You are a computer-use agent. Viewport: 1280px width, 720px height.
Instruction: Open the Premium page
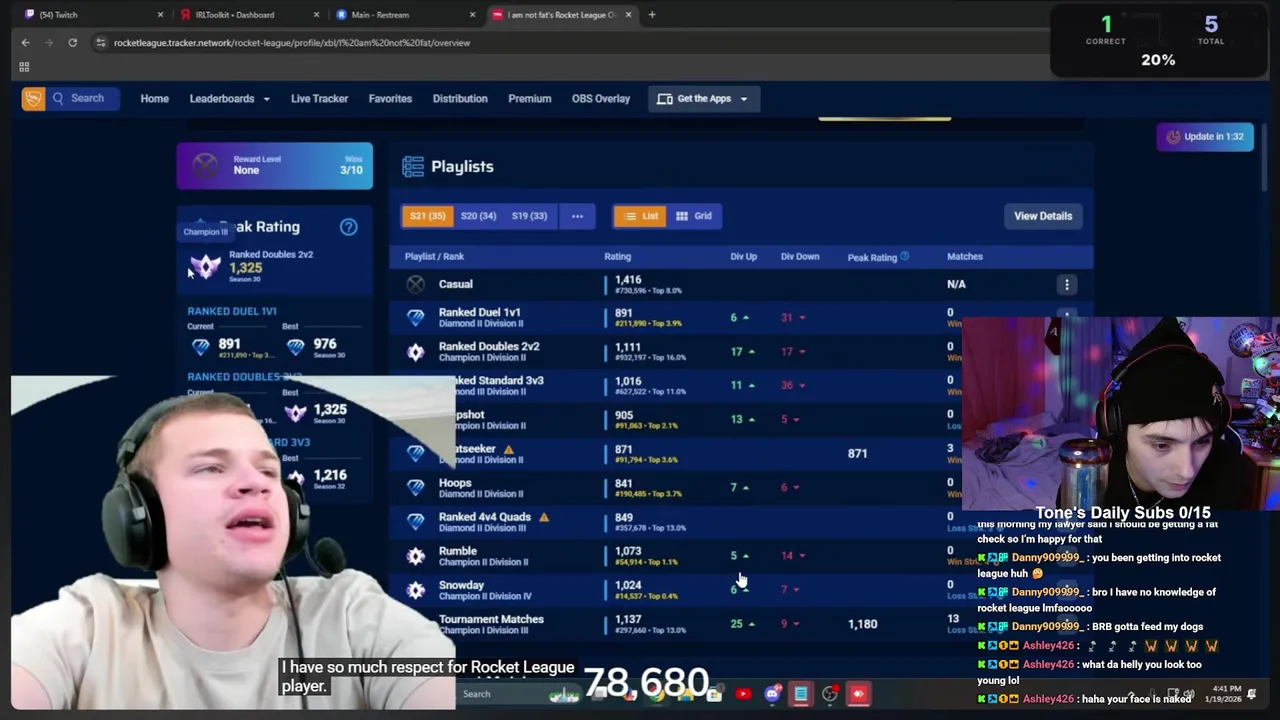(529, 98)
